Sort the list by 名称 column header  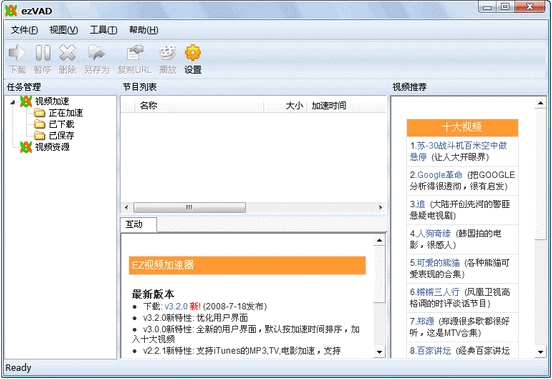pos(199,106)
